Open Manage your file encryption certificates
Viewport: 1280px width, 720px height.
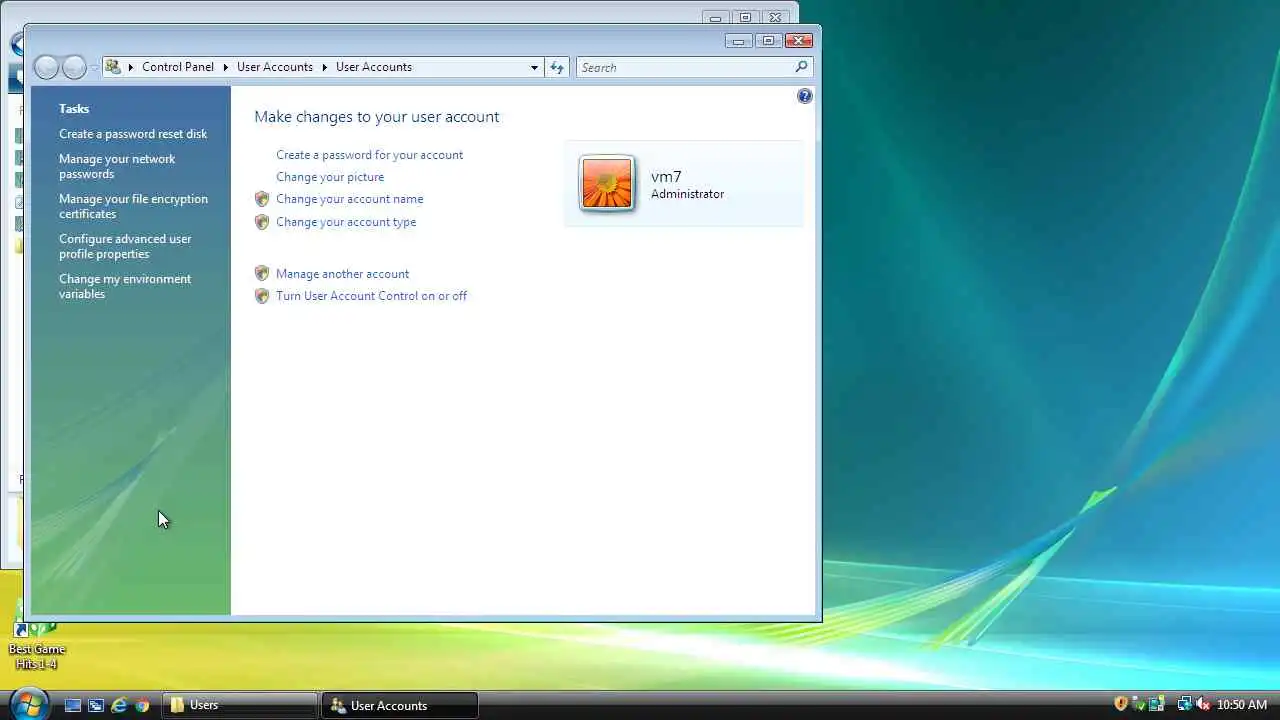[x=133, y=206]
